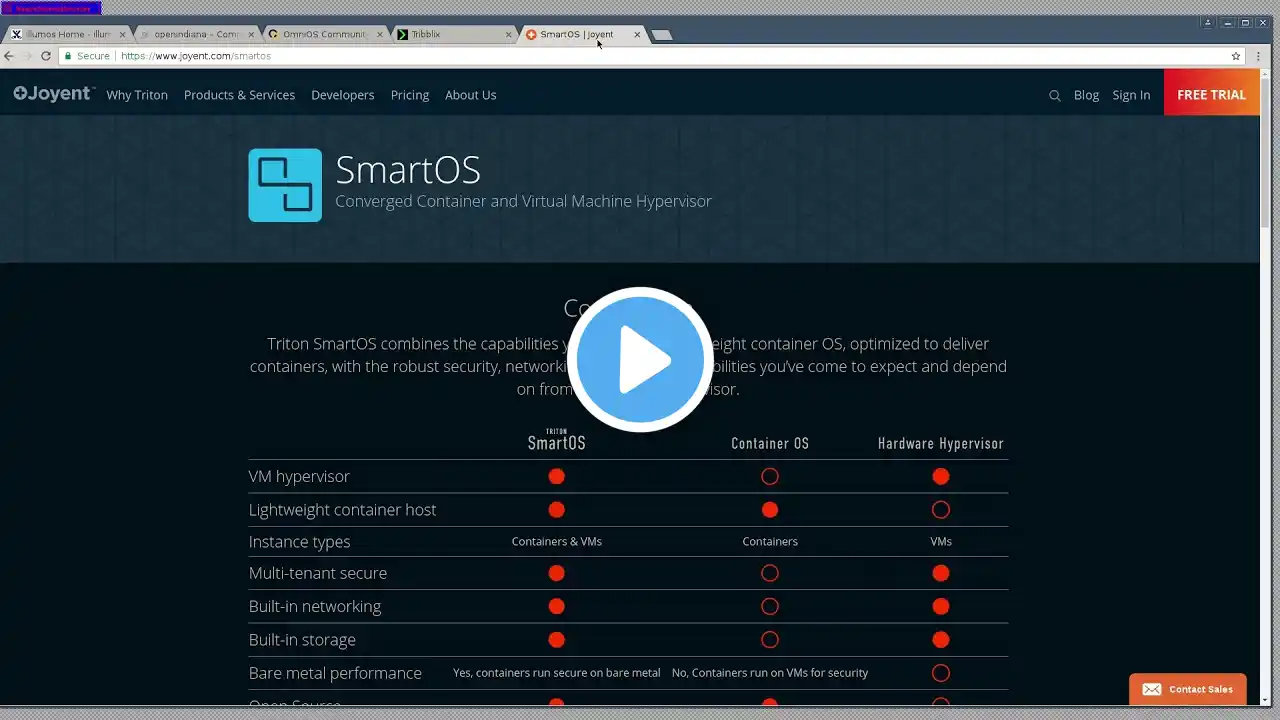Click the 'Bare metal performance' row label
Screen dimensions: 1280x720
(x=335, y=674)
